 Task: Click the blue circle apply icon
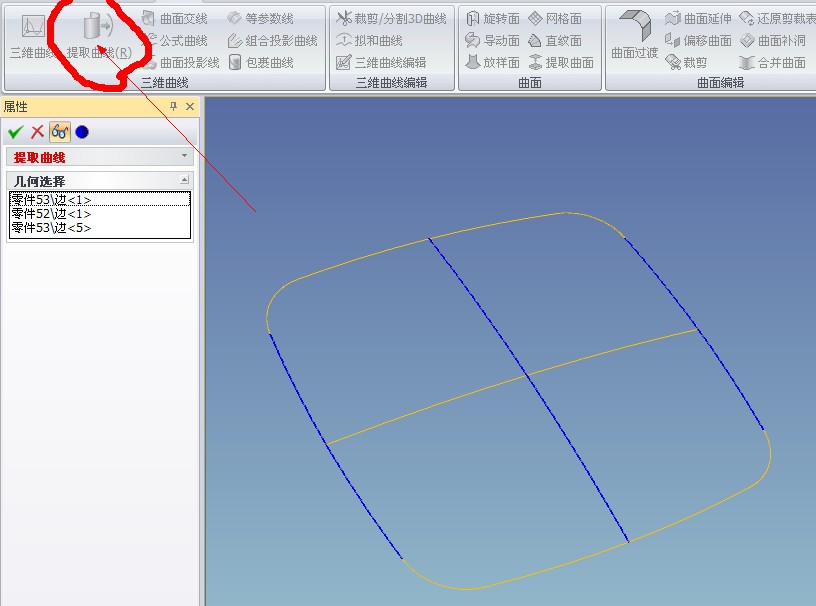pyautogui.click(x=82, y=132)
